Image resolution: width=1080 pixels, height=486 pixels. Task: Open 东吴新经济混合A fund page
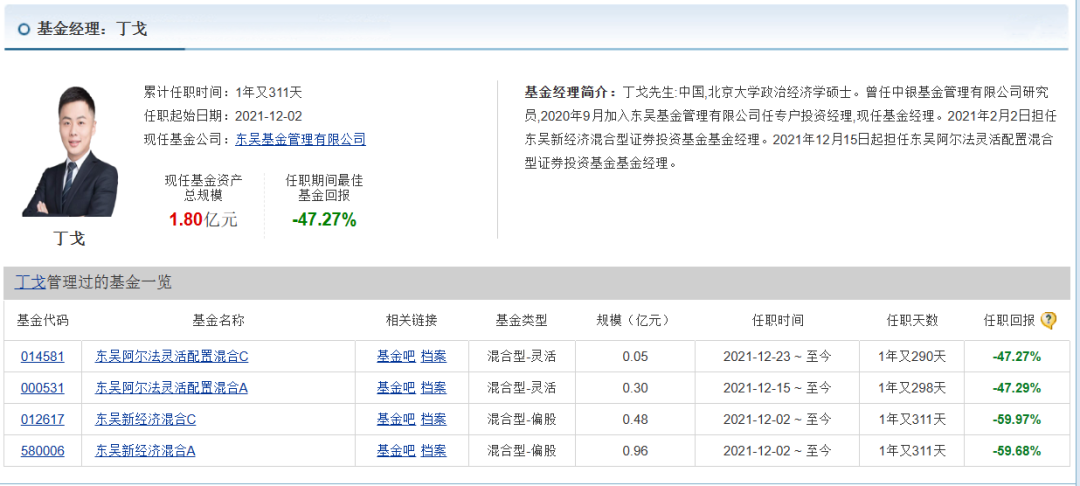click(x=145, y=451)
